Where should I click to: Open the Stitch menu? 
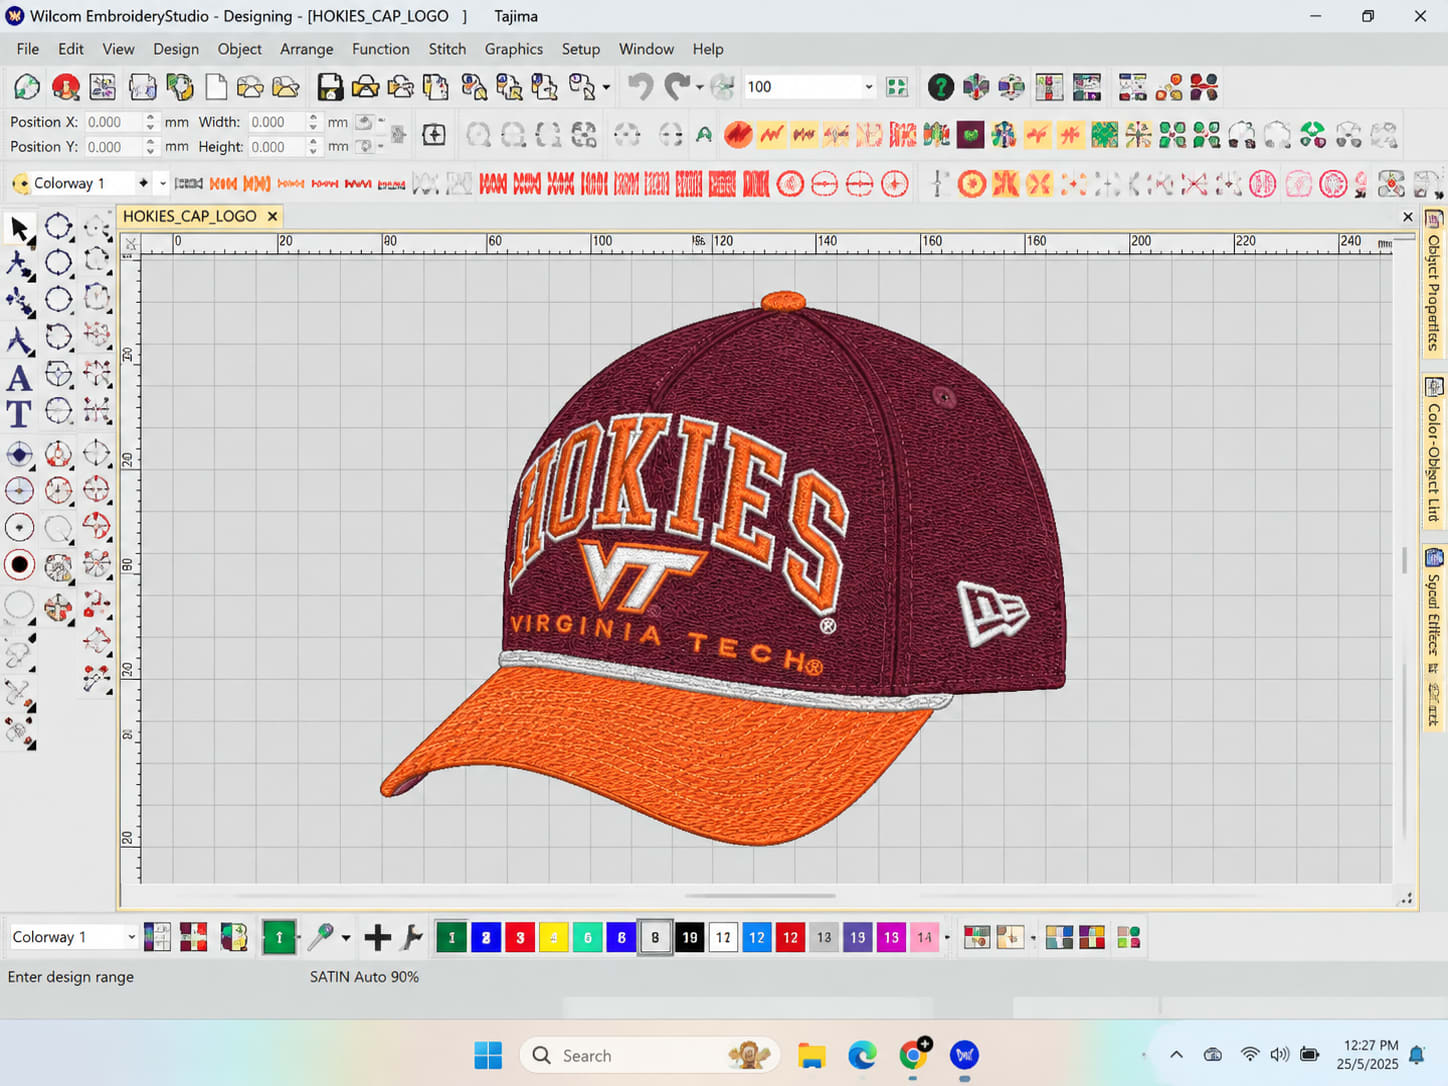(447, 49)
